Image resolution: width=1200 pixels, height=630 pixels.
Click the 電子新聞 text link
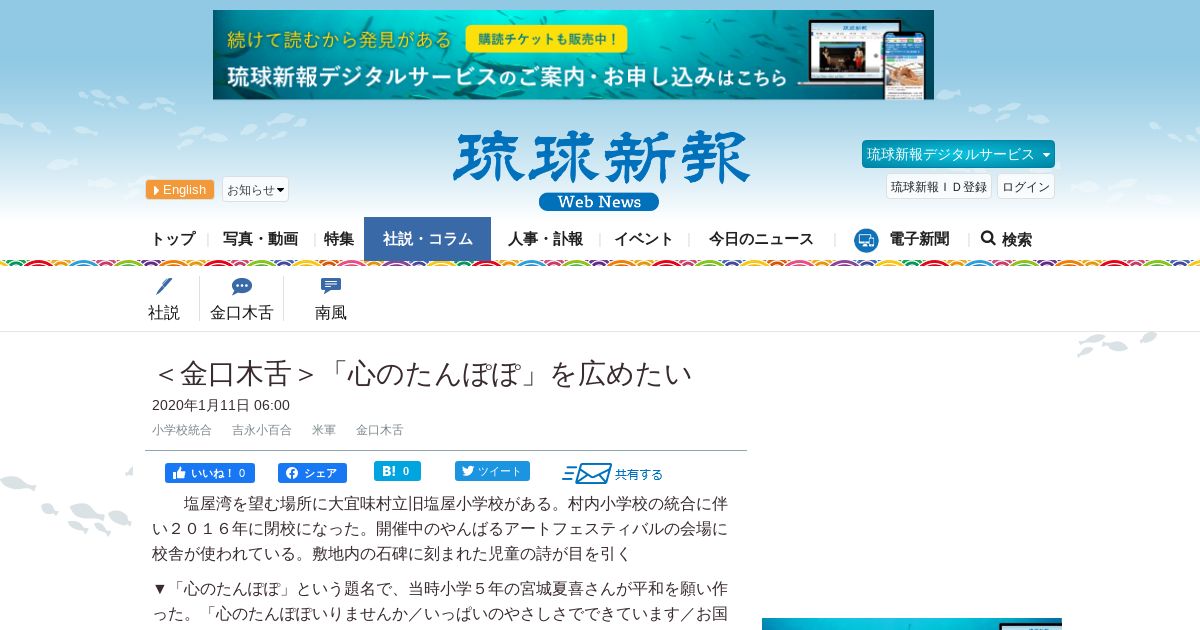tap(919, 239)
